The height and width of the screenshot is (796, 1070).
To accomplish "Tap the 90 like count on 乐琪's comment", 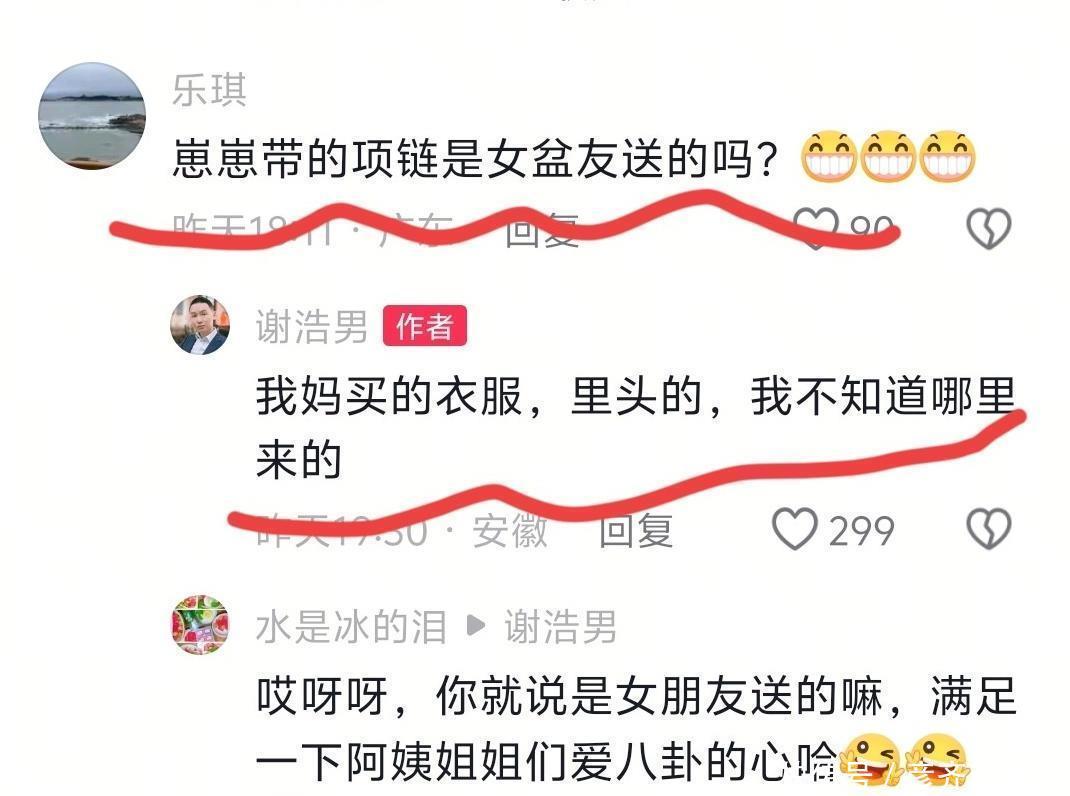I will 872,228.
